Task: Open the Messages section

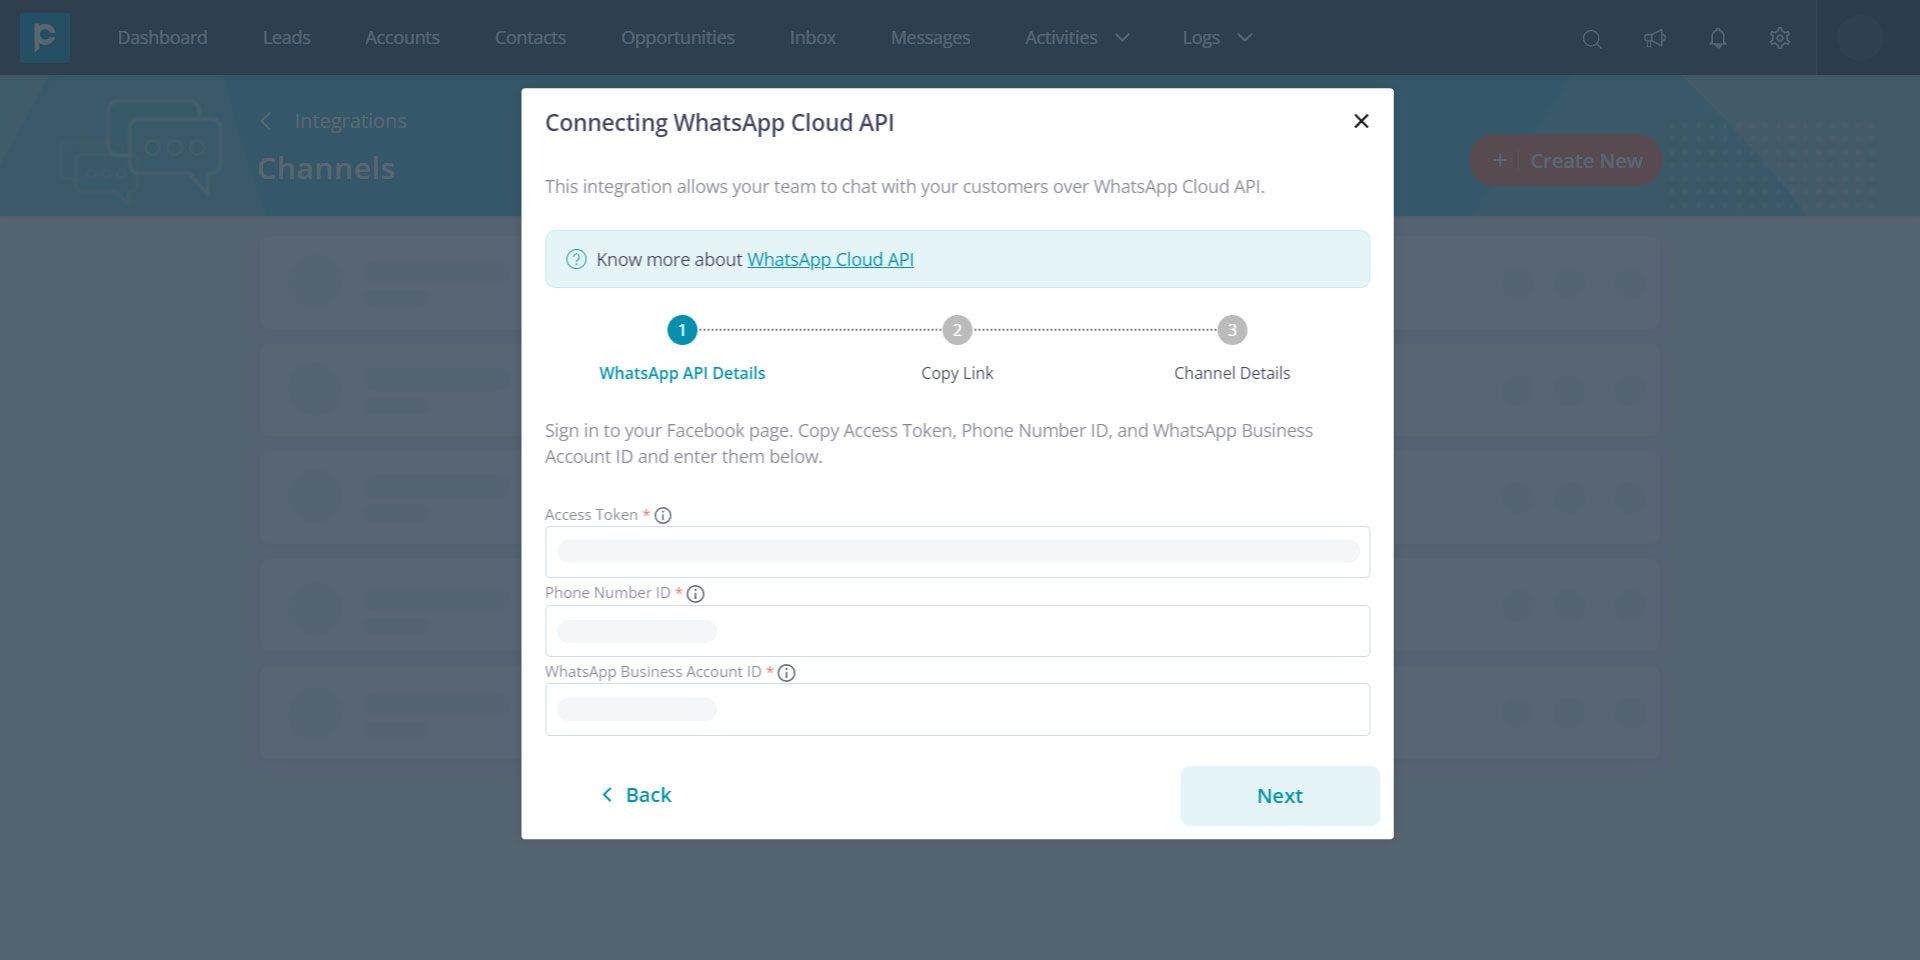Action: 930,38
